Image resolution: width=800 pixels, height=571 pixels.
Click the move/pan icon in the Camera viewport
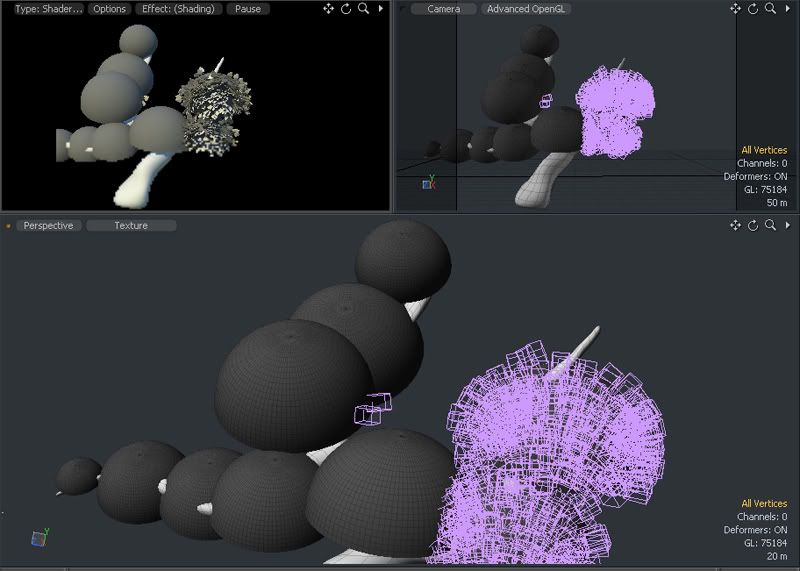click(735, 9)
